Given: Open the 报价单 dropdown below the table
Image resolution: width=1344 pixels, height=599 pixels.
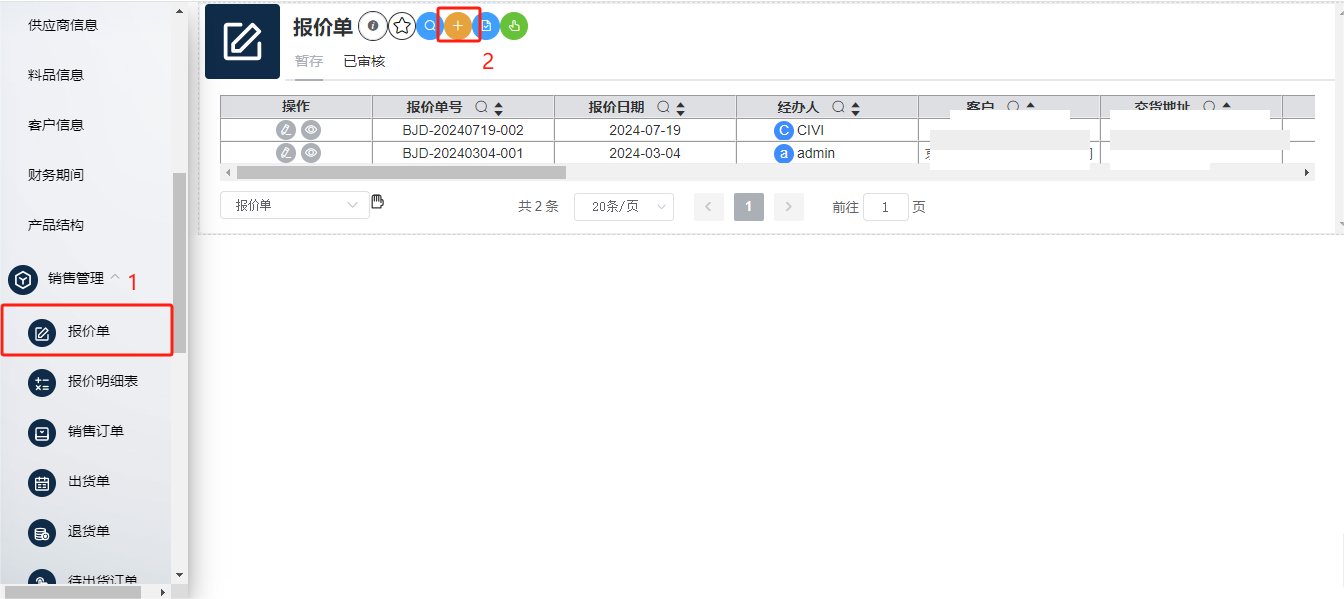Looking at the screenshot, I should [x=295, y=205].
